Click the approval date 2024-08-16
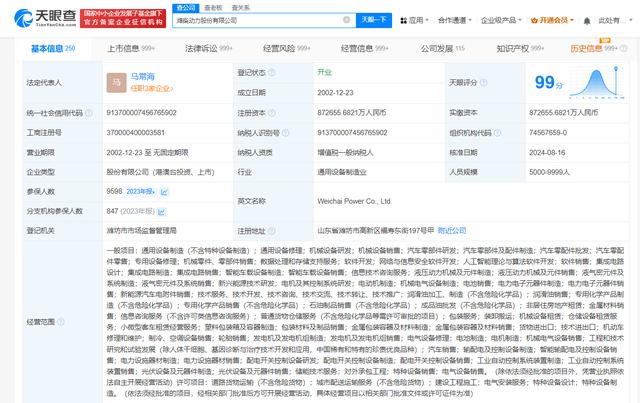Screen dimensions: 640x403 click(x=547, y=152)
